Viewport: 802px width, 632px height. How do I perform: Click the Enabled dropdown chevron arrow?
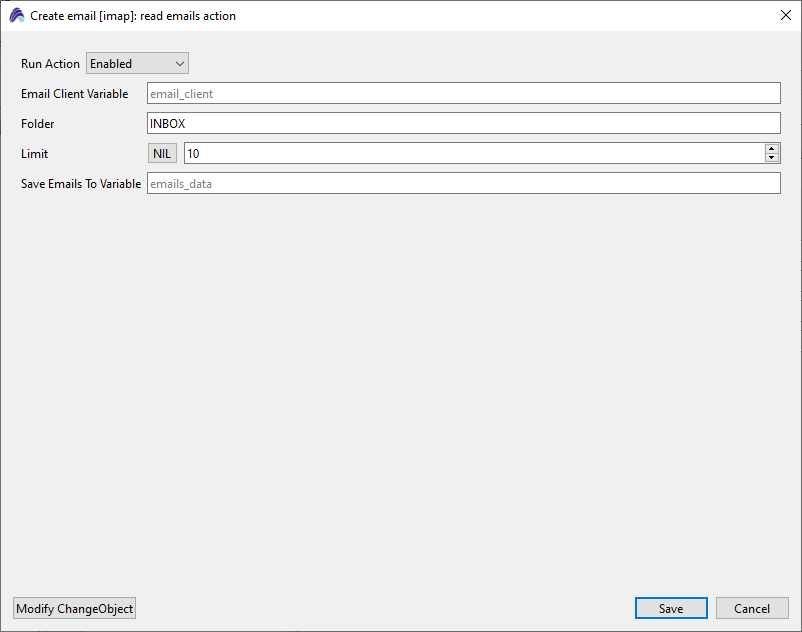click(180, 64)
